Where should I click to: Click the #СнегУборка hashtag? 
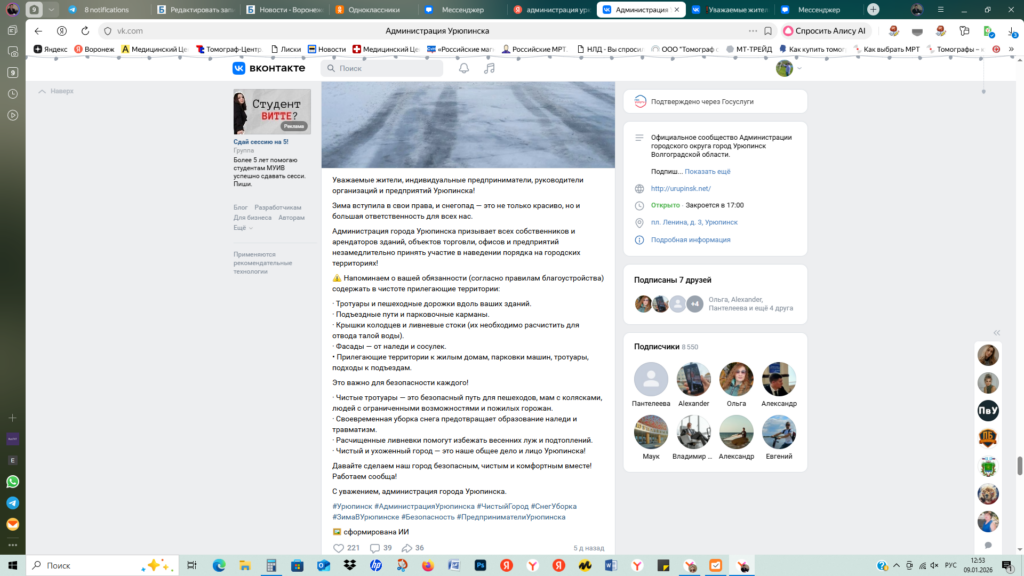[x=553, y=506]
